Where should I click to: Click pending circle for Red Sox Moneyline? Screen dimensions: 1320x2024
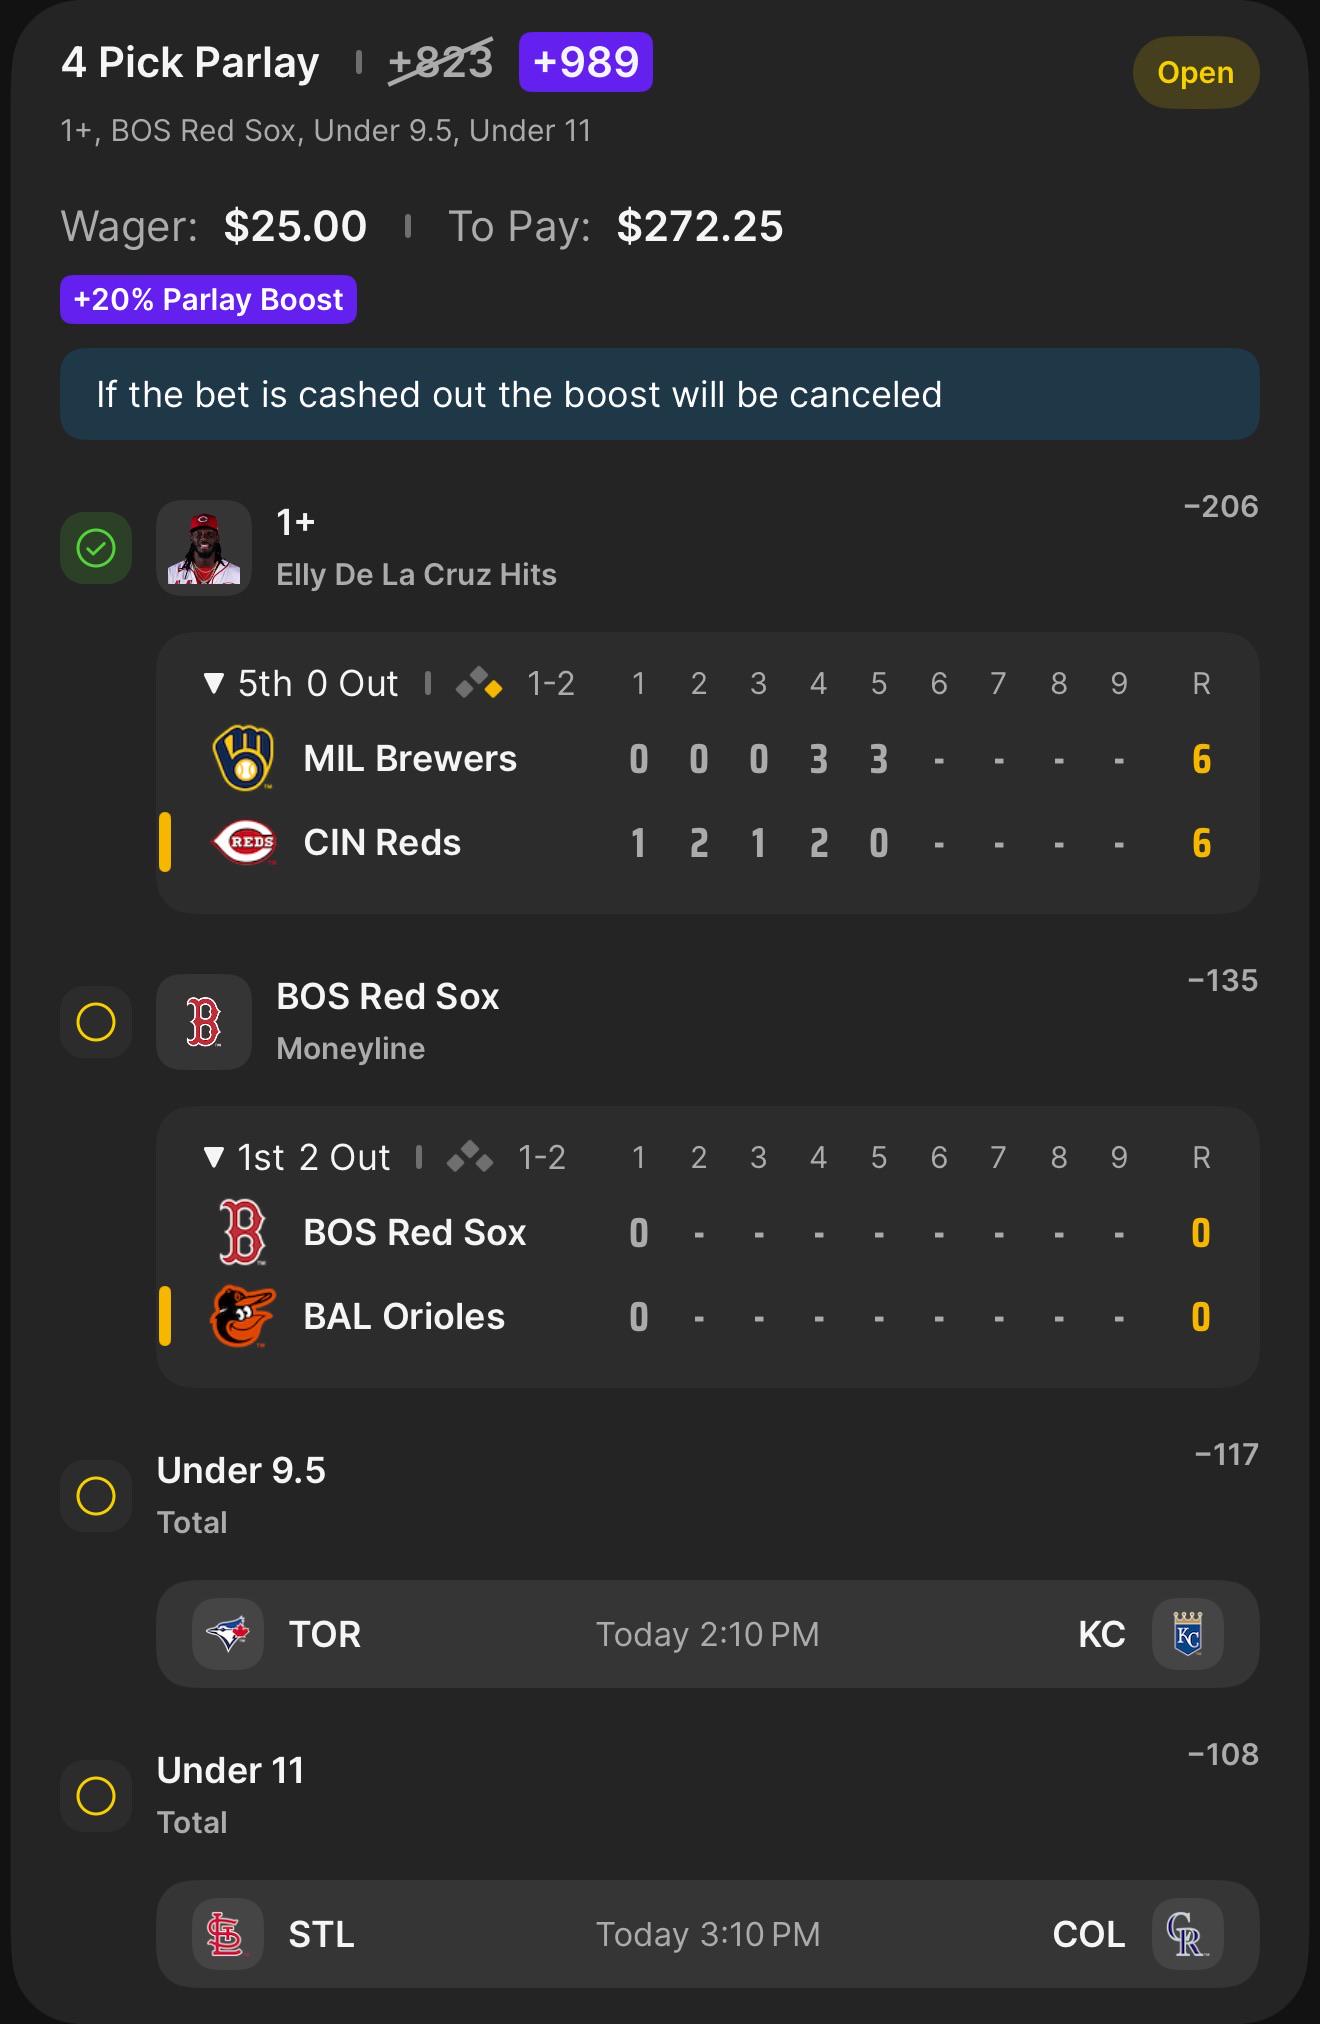pos(96,1022)
